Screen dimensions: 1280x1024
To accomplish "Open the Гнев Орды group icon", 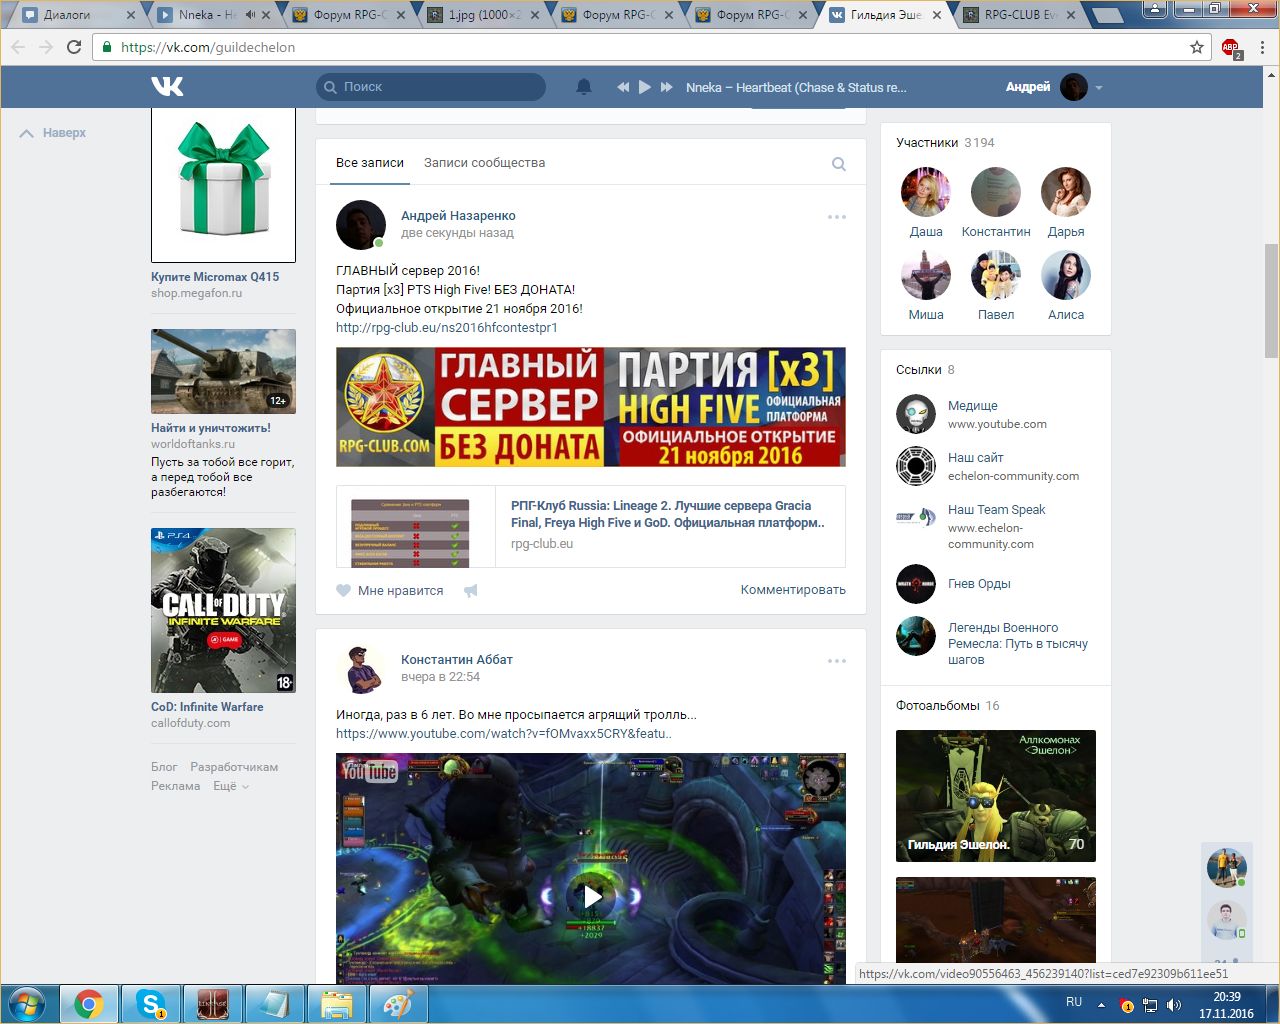I will (916, 584).
